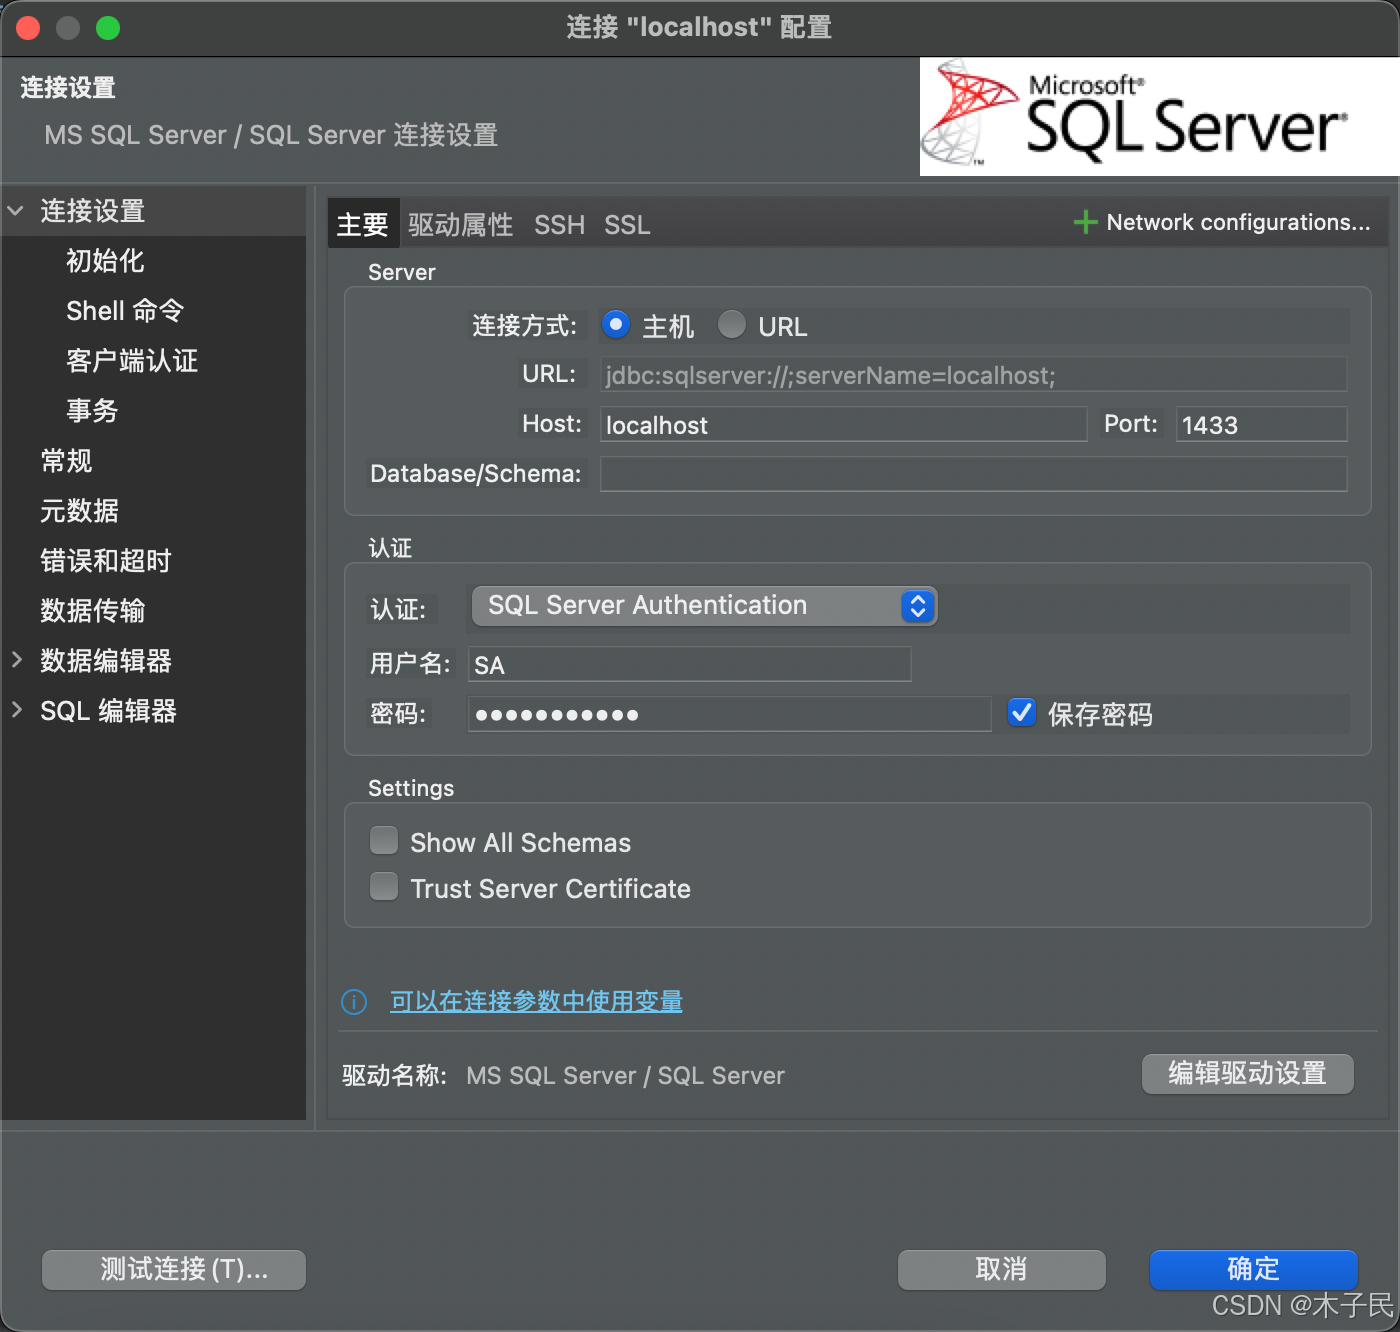
Task: Select SQL 编辑器 label in the sidebar
Action: tap(108, 711)
